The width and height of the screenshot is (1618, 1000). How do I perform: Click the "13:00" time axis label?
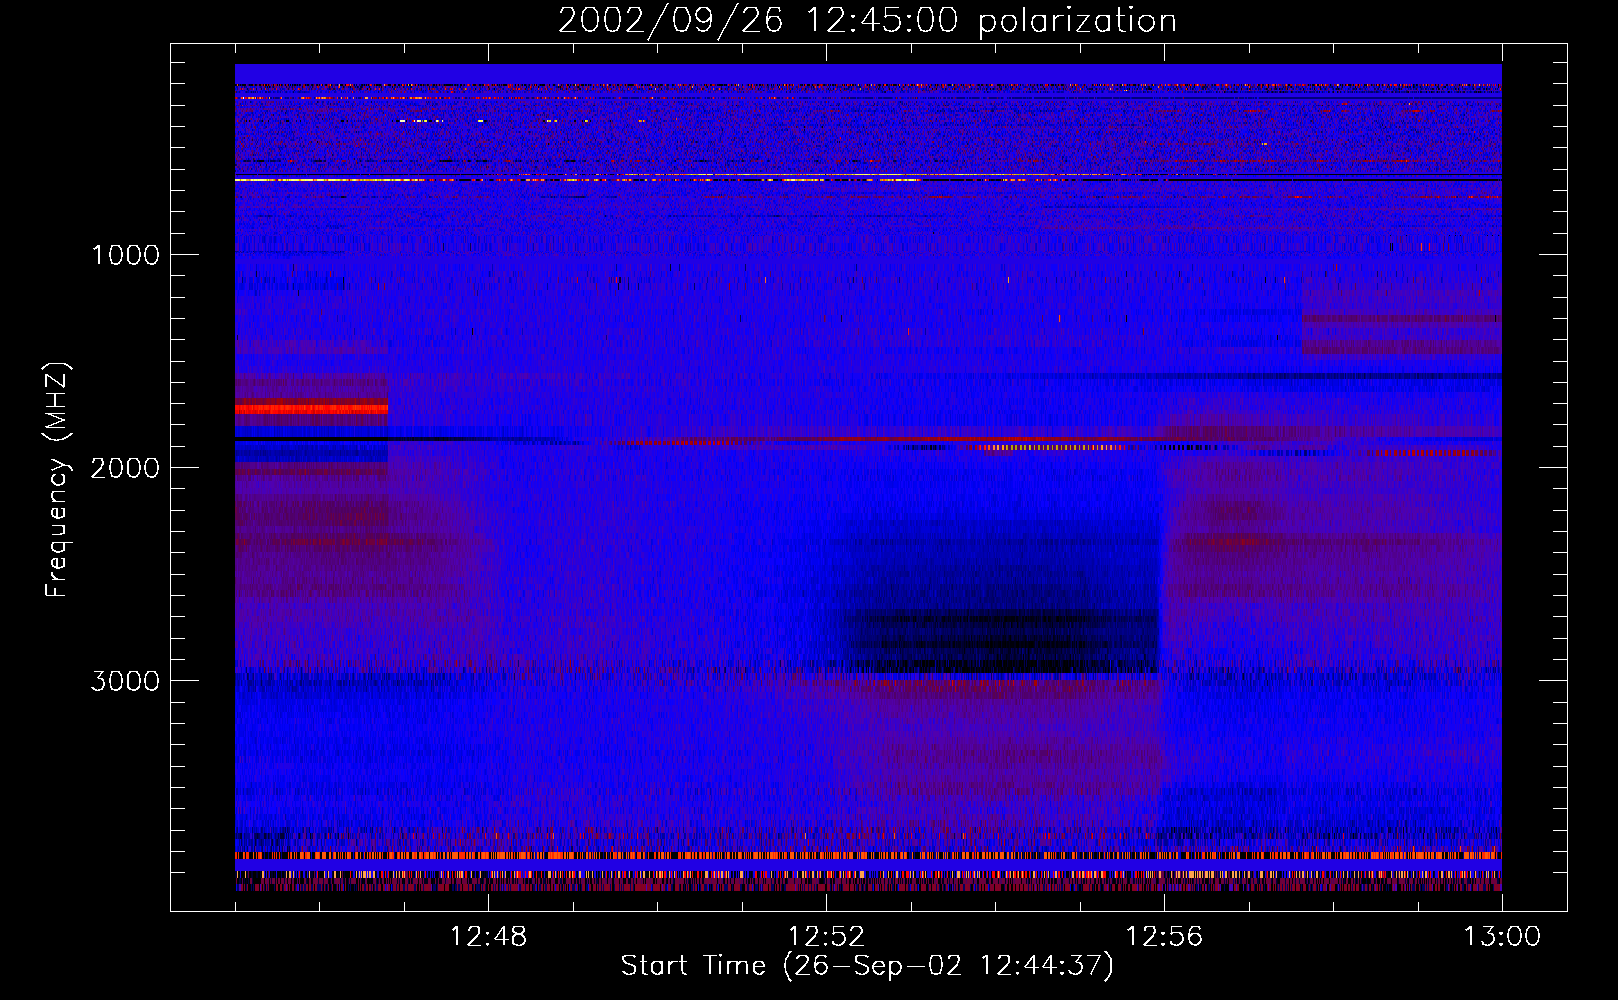[x=1502, y=937]
